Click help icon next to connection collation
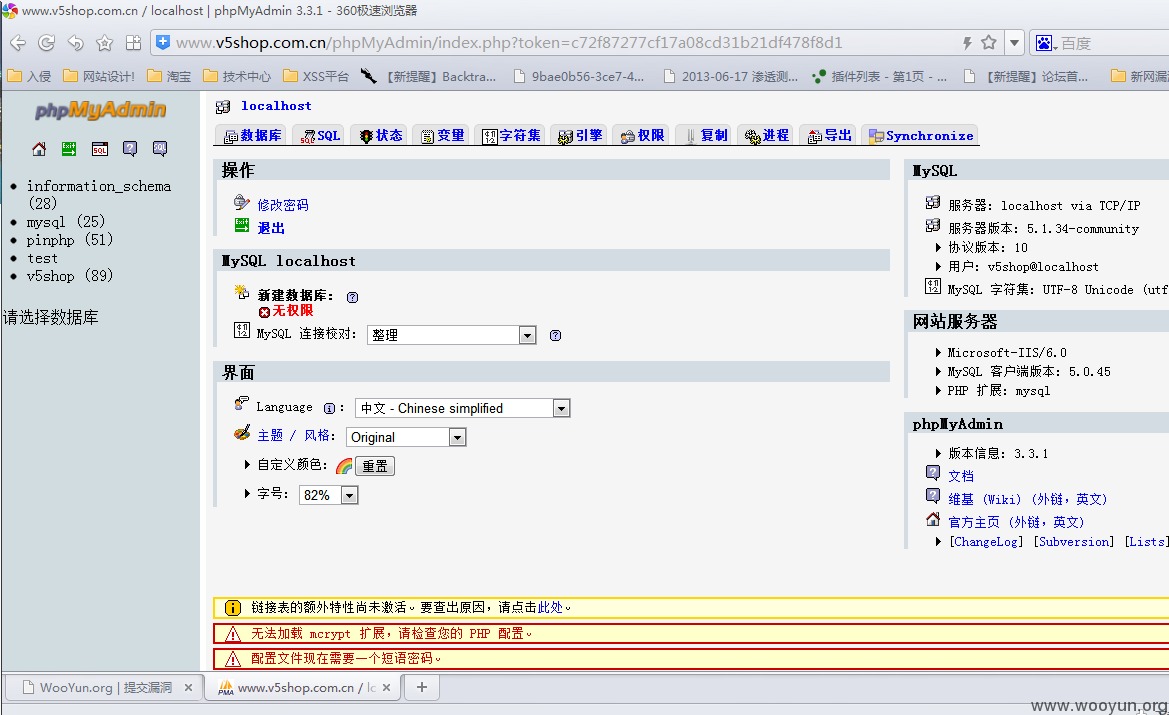The height and width of the screenshot is (715, 1169). click(555, 336)
